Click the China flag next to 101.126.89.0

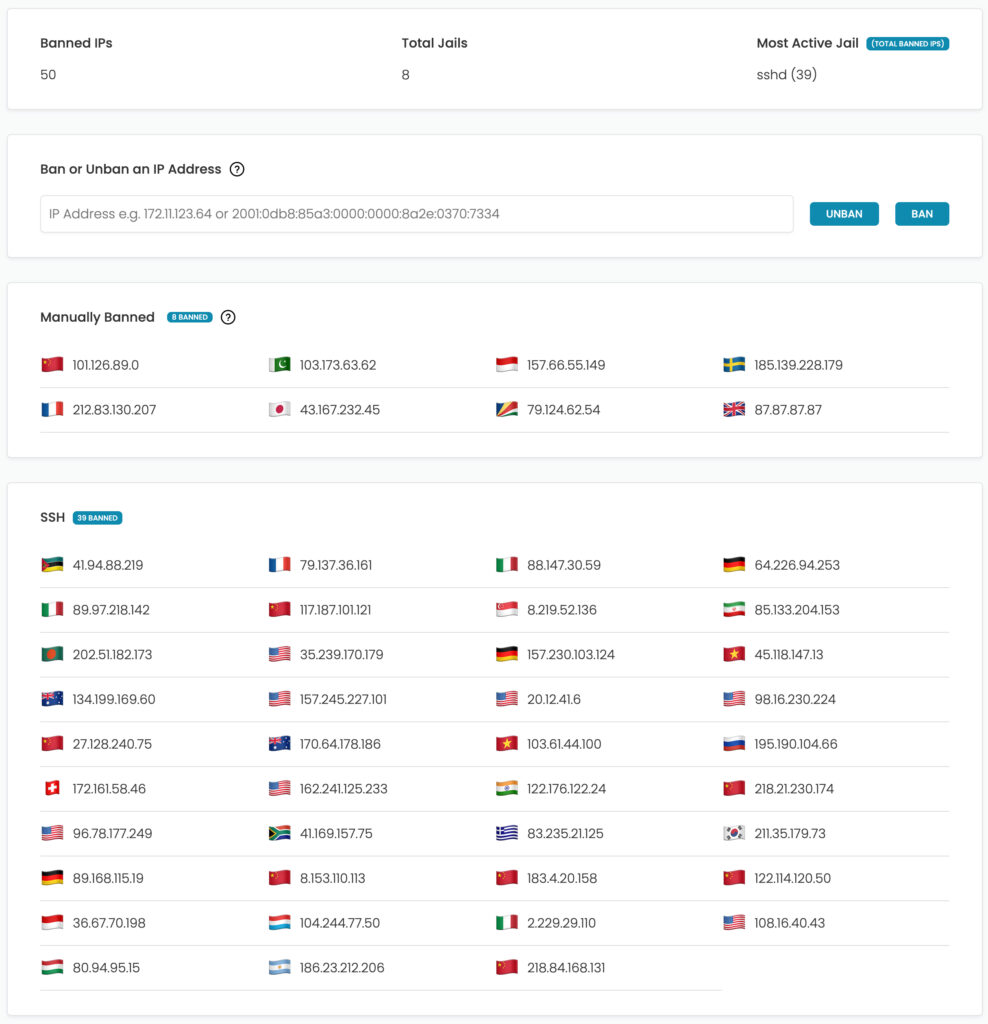click(x=52, y=364)
